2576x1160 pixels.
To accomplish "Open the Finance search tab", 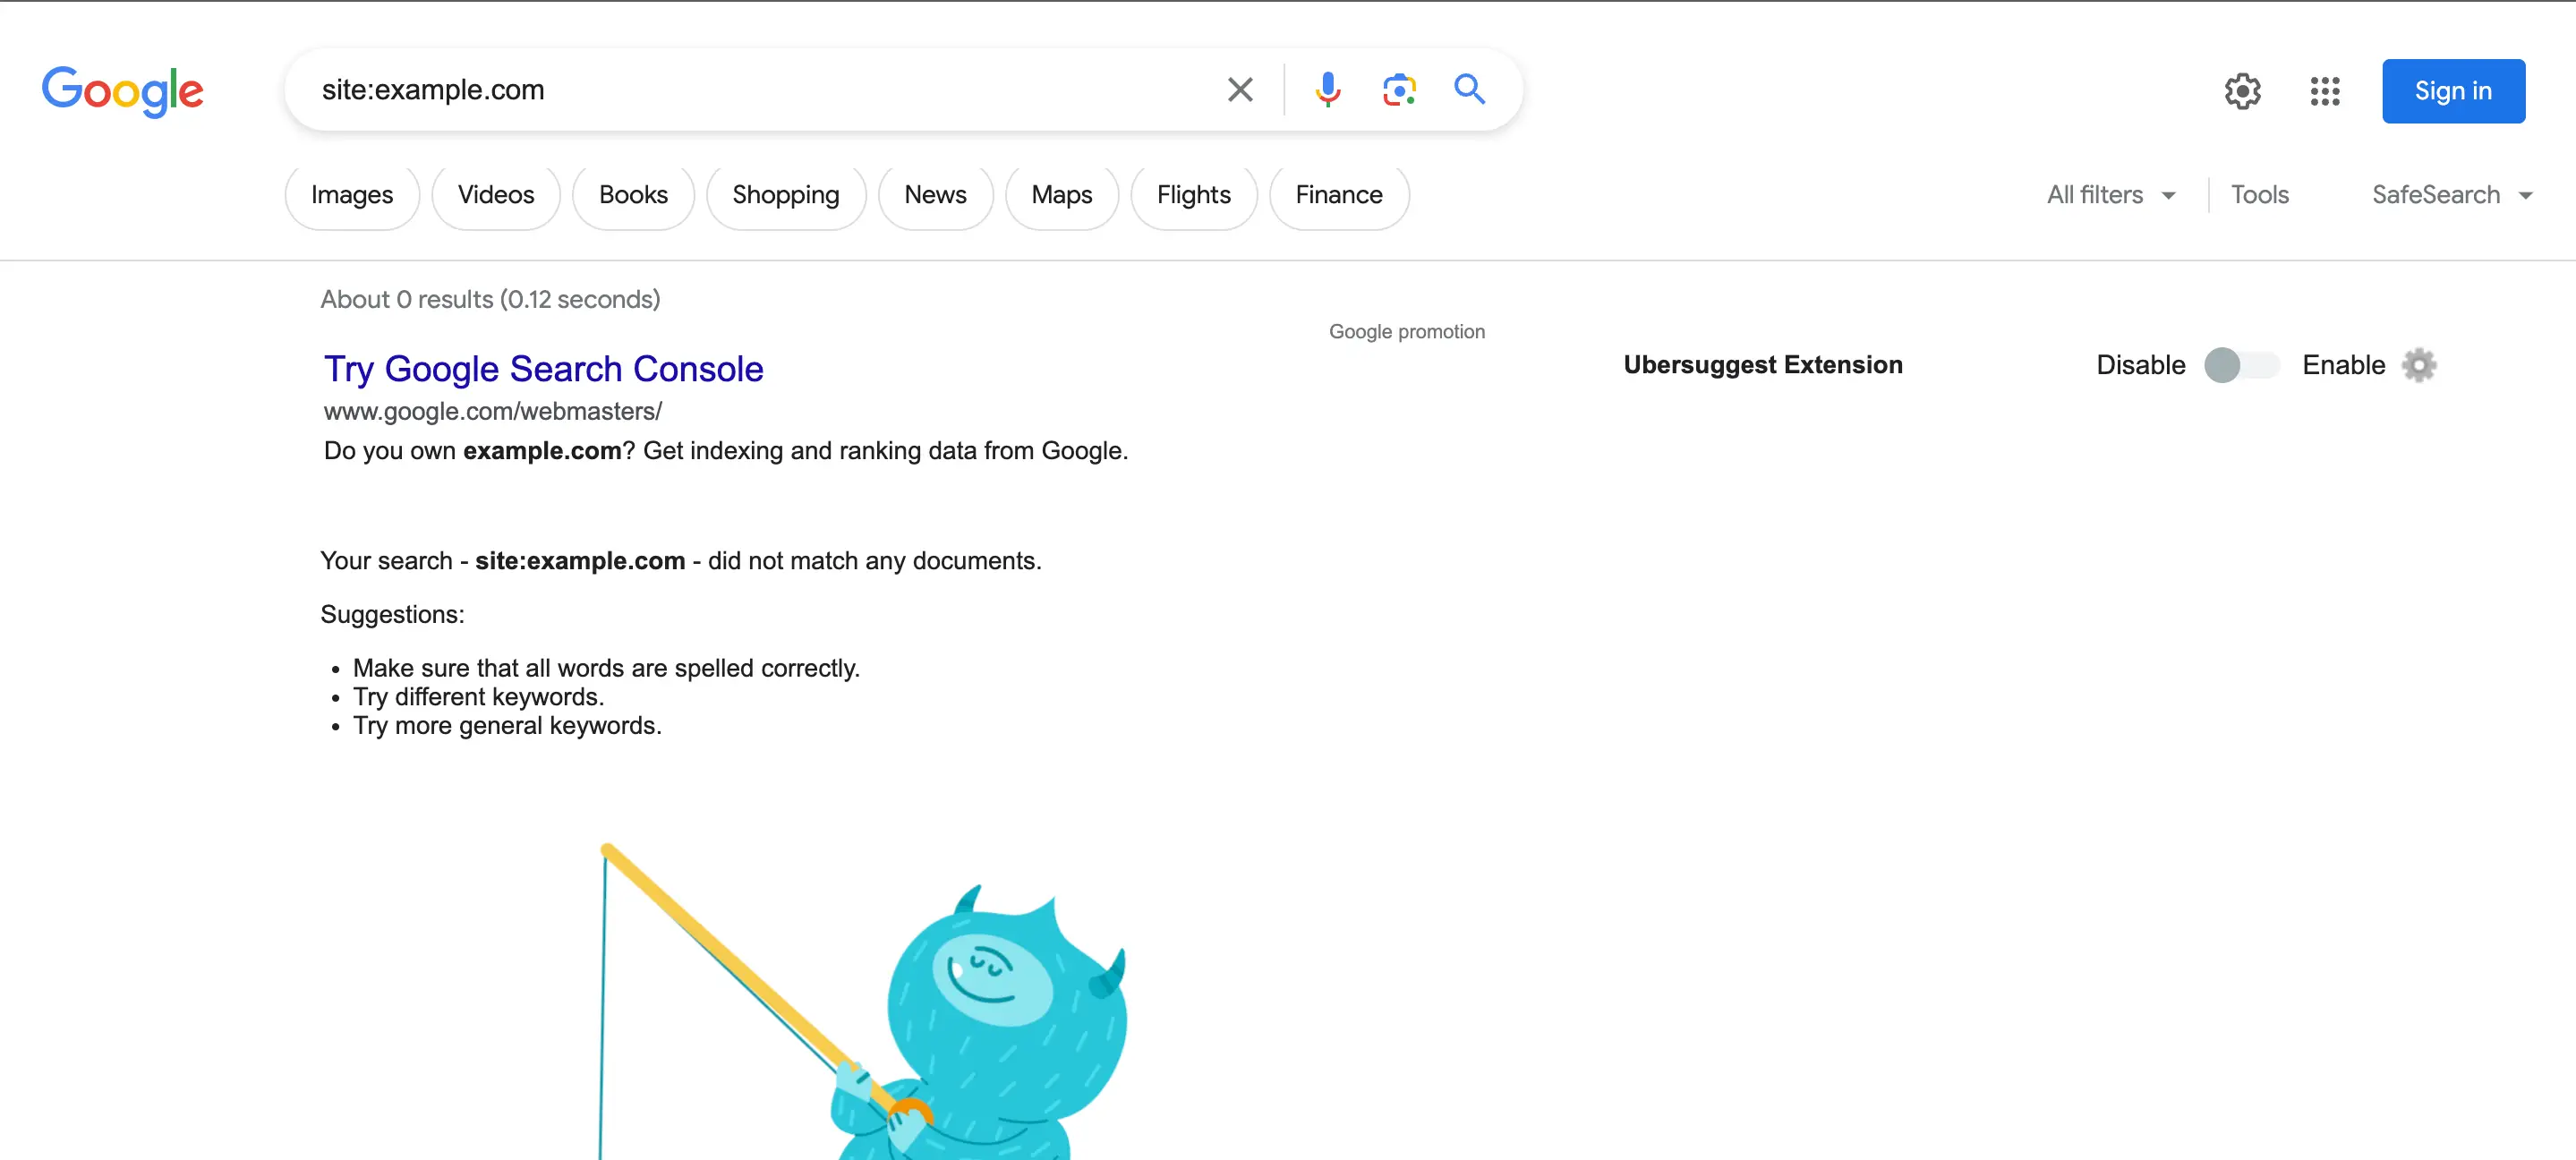I will tap(1338, 195).
